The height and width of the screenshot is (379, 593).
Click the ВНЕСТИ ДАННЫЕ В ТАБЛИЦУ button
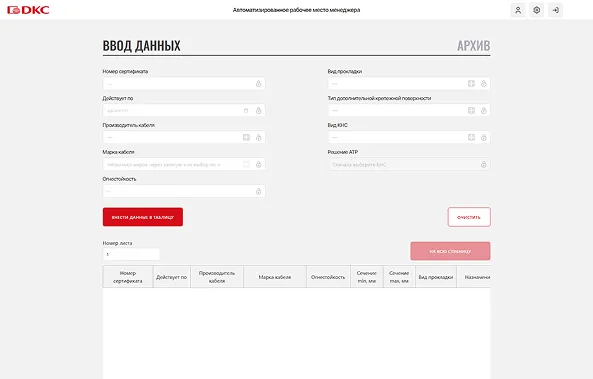pyautogui.click(x=143, y=217)
